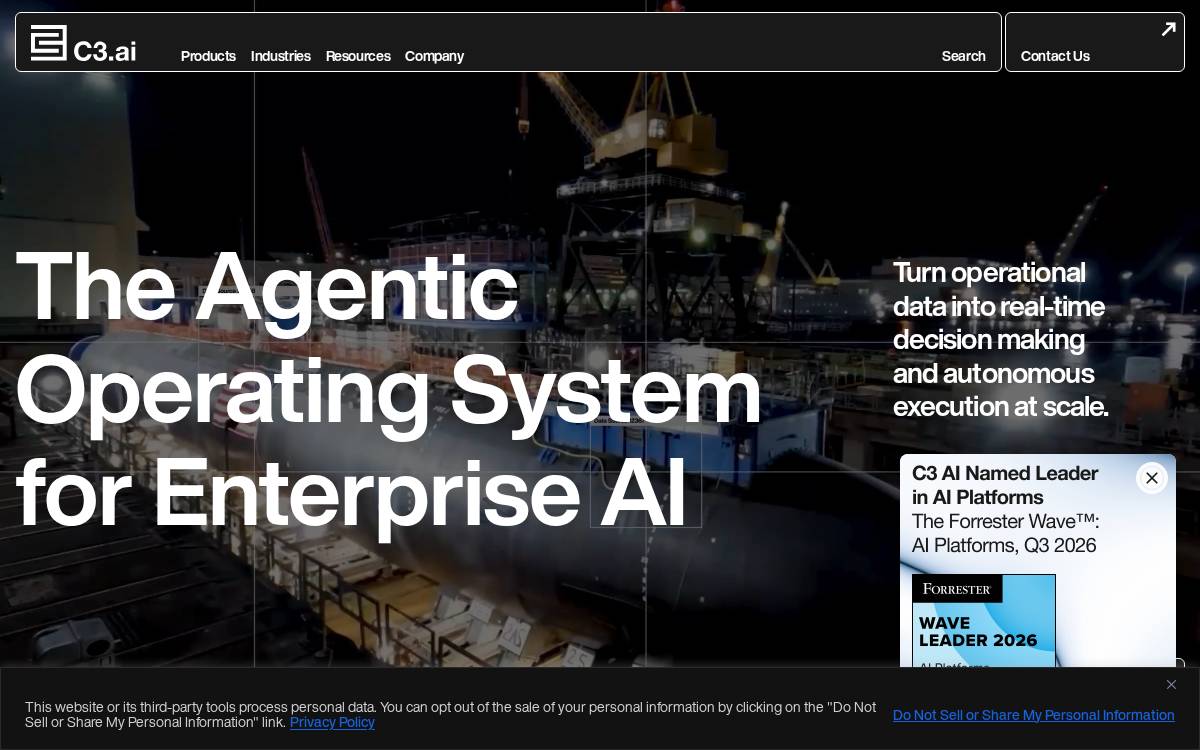Open the Industries menu

[x=281, y=56]
